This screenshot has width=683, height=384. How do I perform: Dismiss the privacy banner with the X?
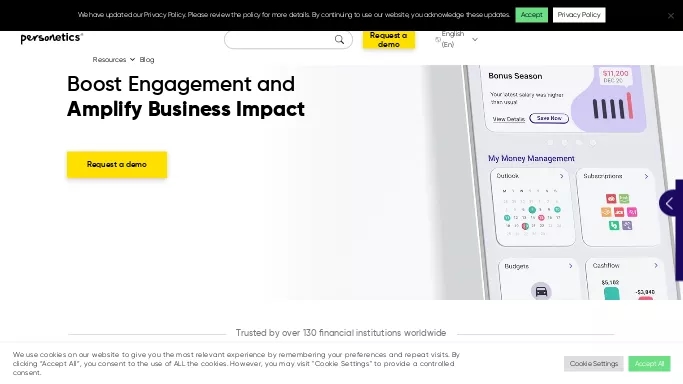[x=671, y=16]
